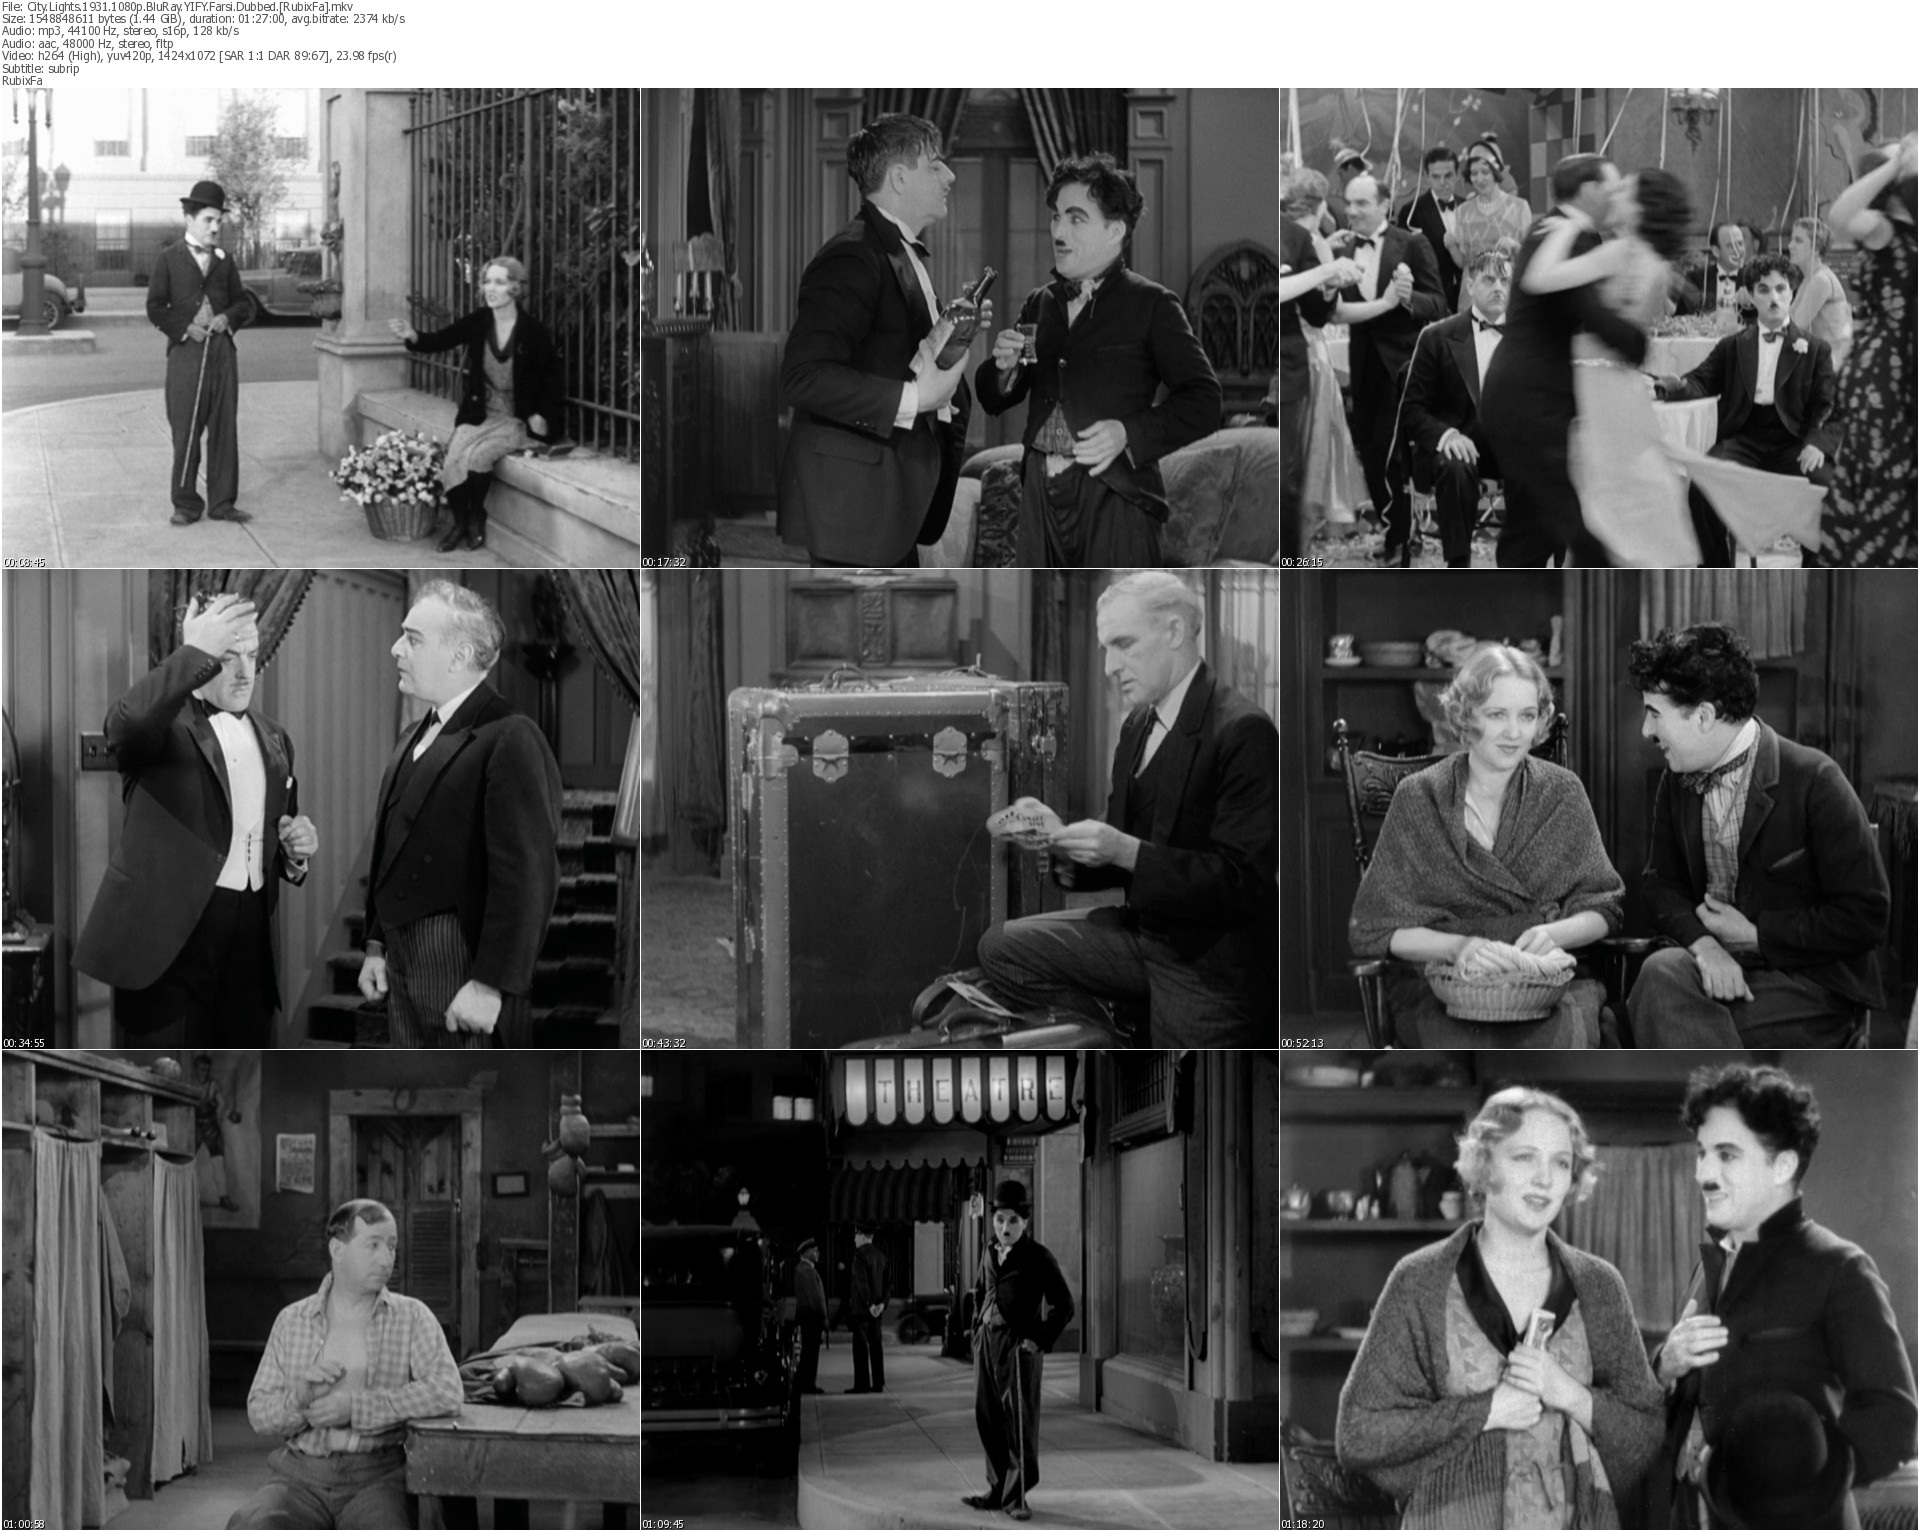
Task: Select the thumbnail of the man clutching his head
Action: (x=320, y=809)
